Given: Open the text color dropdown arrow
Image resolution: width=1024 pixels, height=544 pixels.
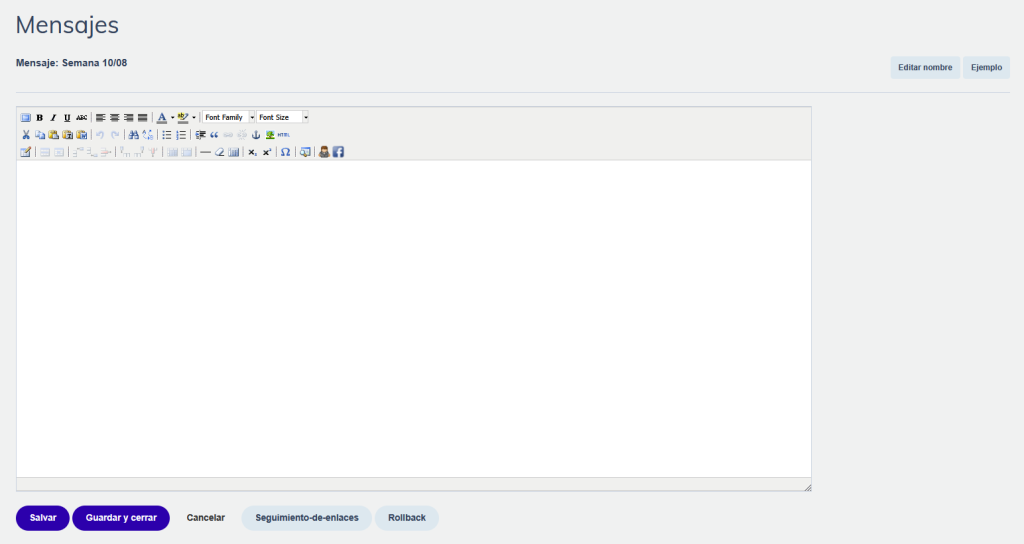Looking at the screenshot, I should [x=172, y=118].
